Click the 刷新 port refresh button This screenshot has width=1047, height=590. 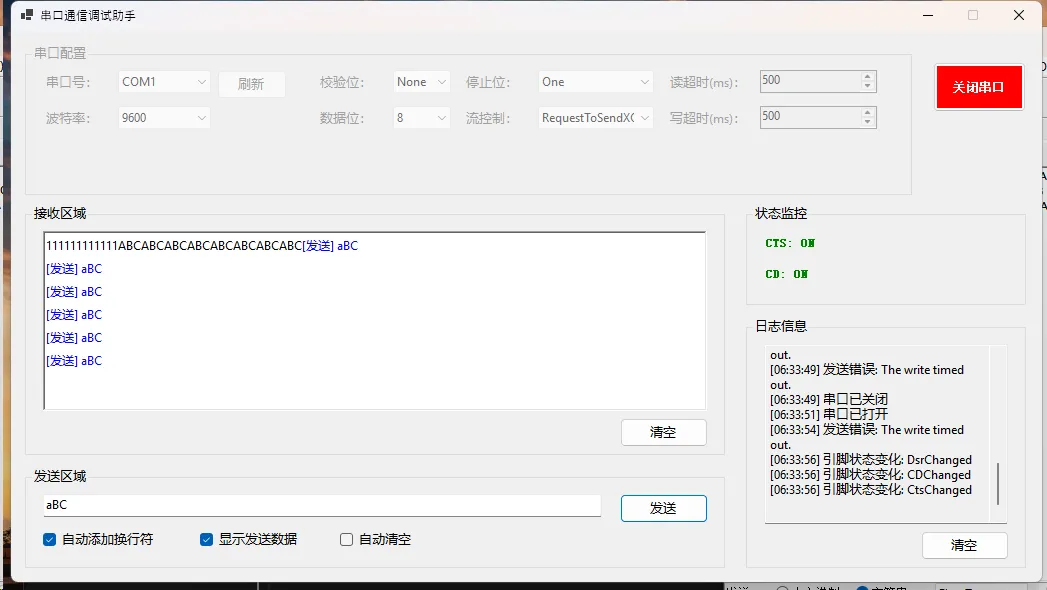click(251, 84)
